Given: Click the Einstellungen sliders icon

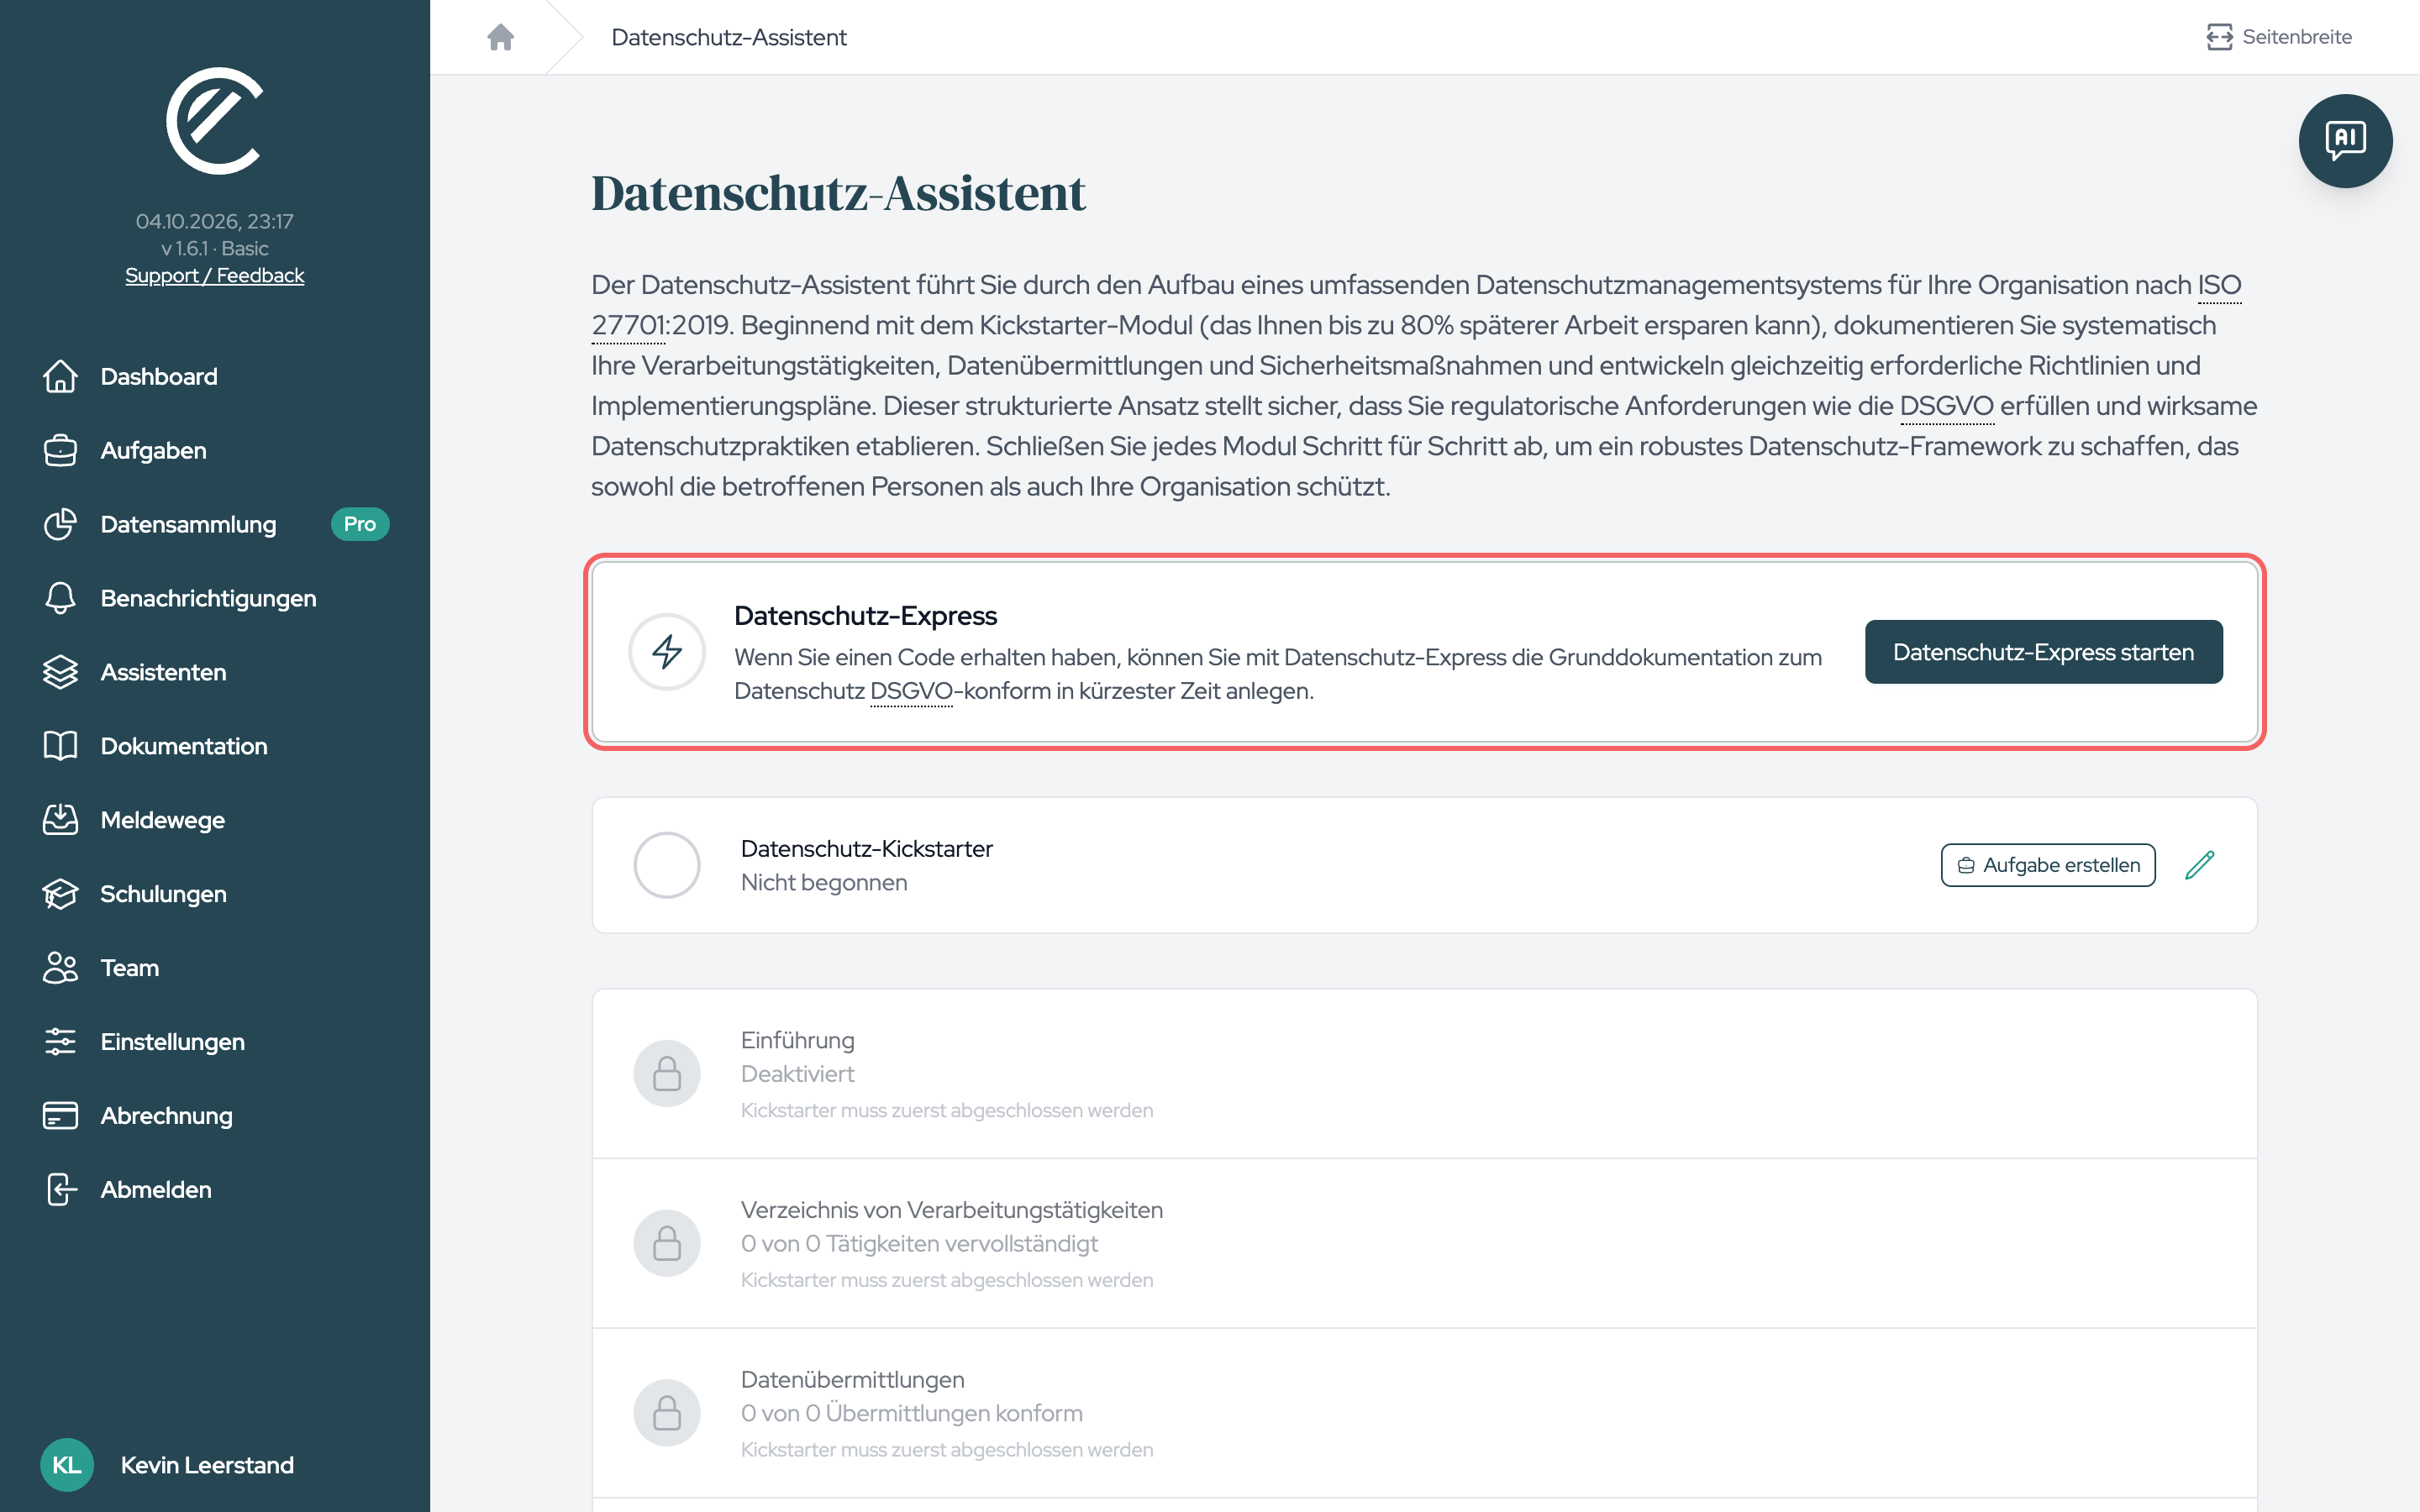Looking at the screenshot, I should click(60, 1042).
